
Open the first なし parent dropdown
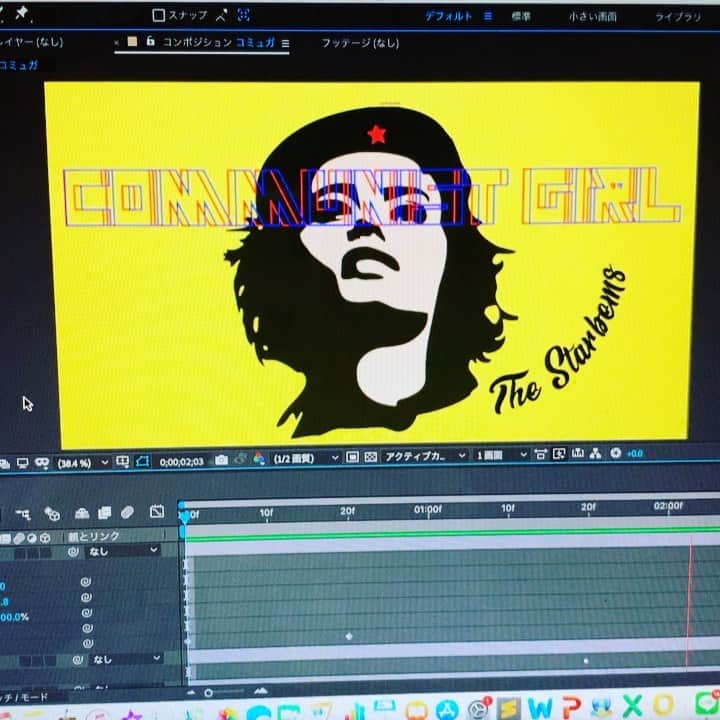click(x=123, y=551)
